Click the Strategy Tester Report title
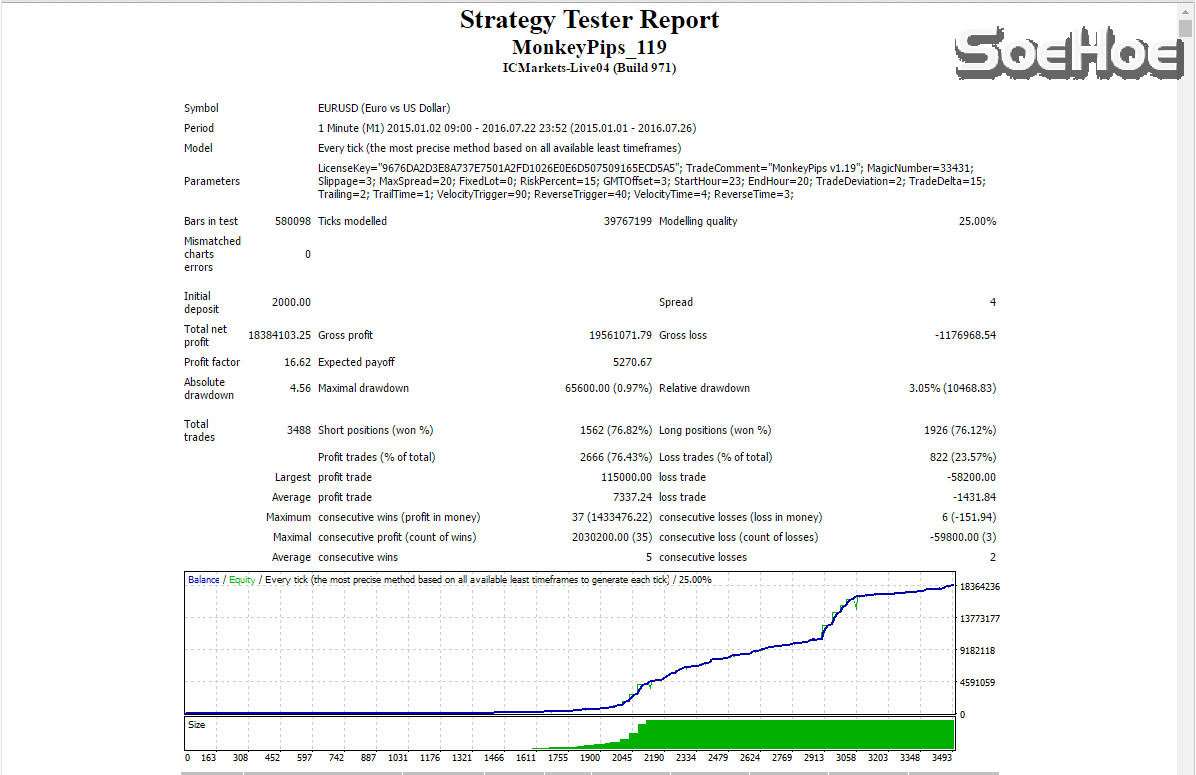The height and width of the screenshot is (775, 1196). coord(590,19)
